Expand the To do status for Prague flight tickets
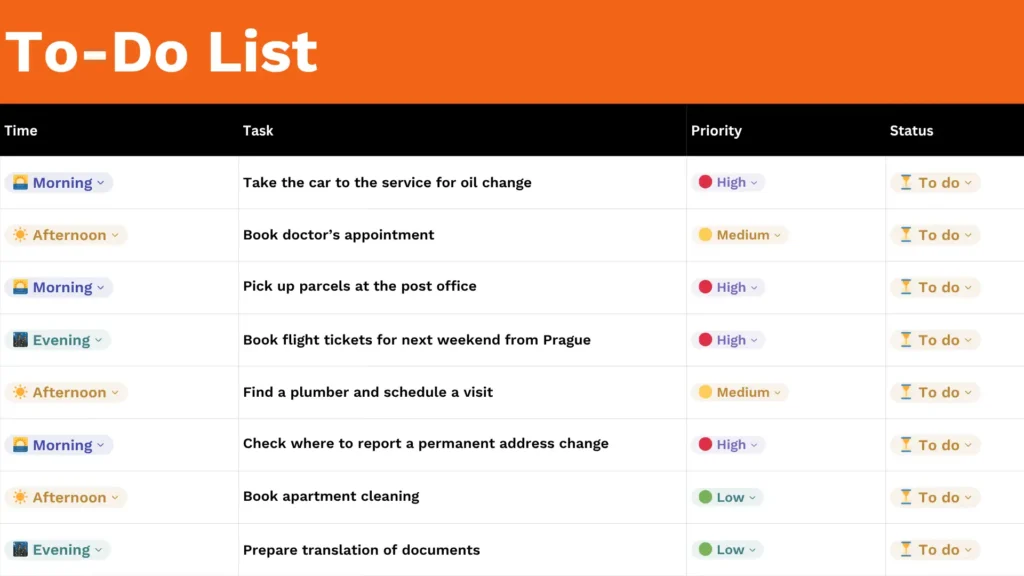This screenshot has height=576, width=1024. coord(968,340)
